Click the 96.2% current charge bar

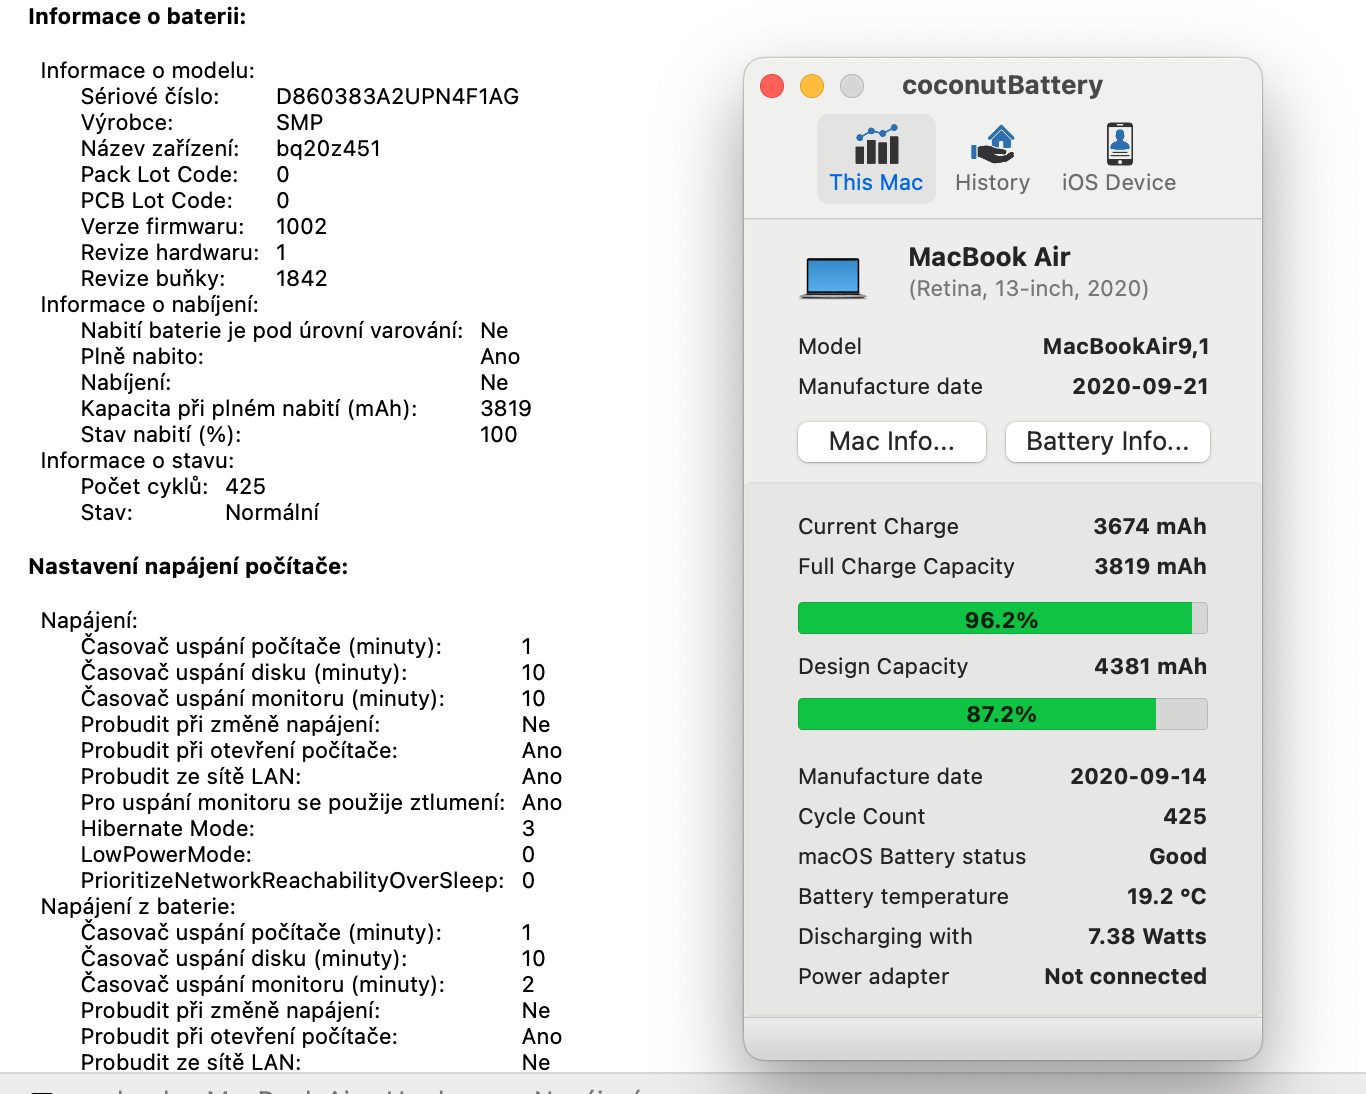1002,619
